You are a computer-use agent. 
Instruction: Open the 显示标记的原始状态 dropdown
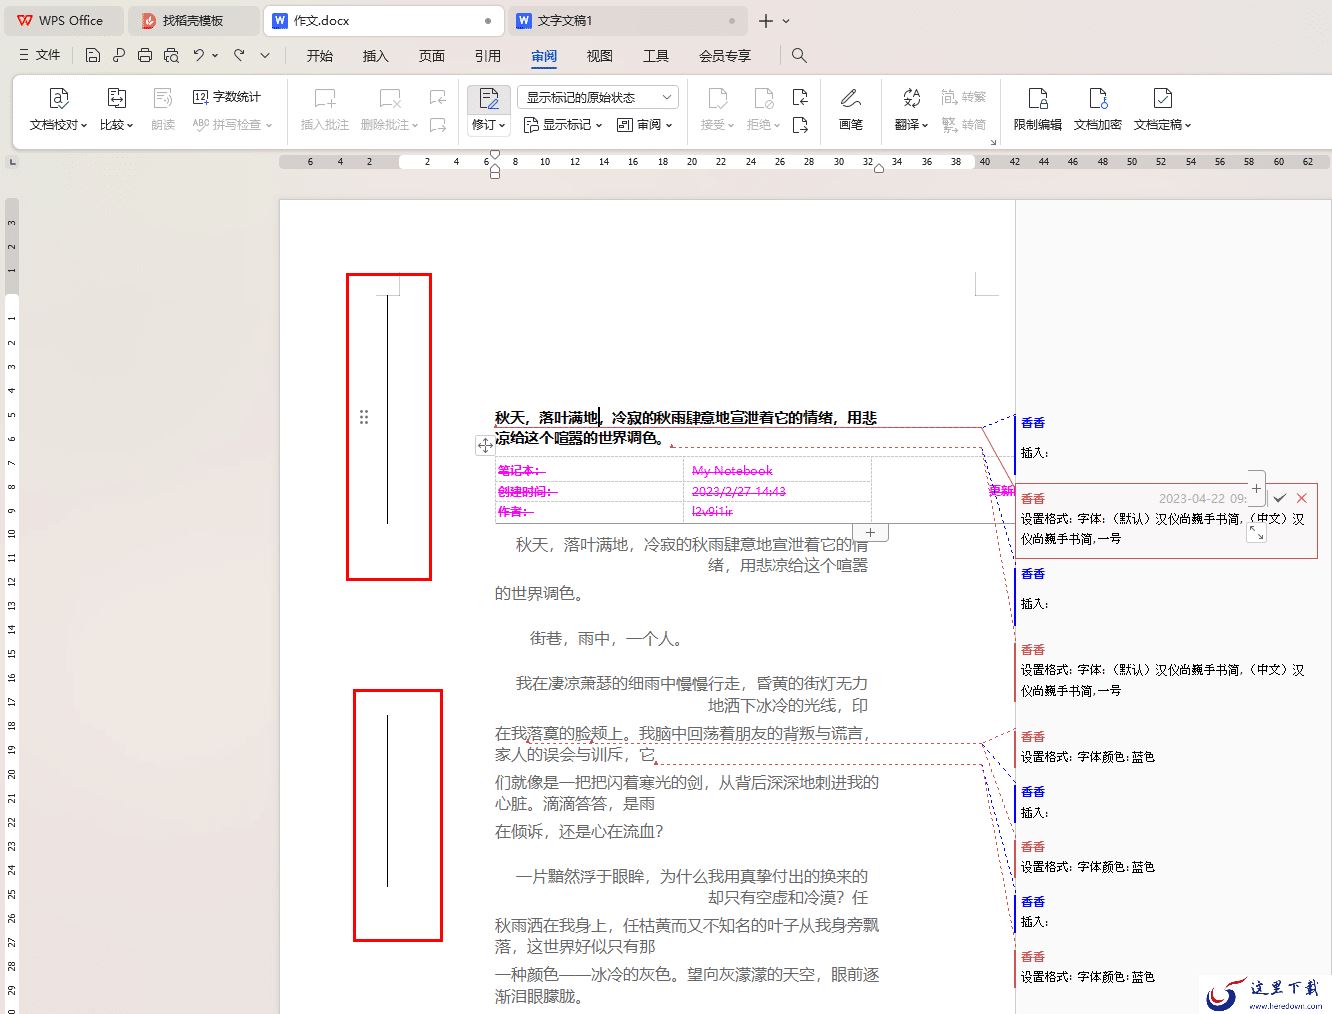[598, 97]
